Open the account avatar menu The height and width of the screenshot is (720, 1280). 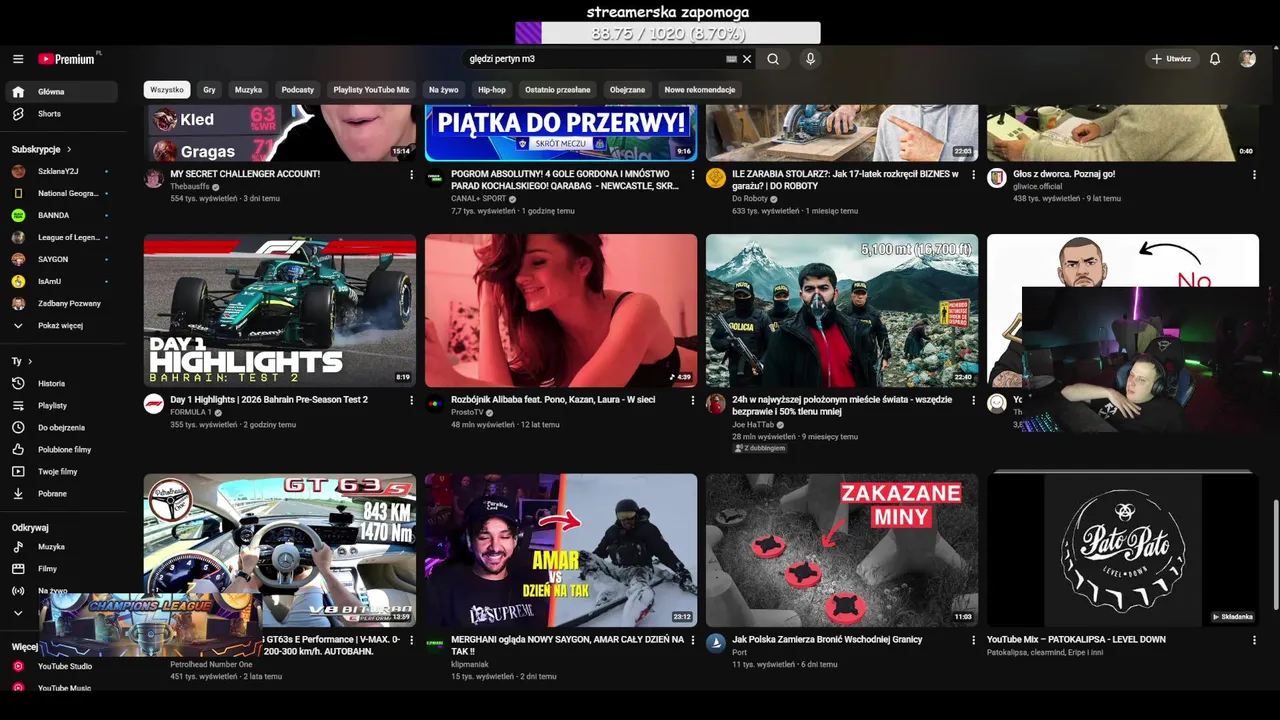pos(1247,59)
